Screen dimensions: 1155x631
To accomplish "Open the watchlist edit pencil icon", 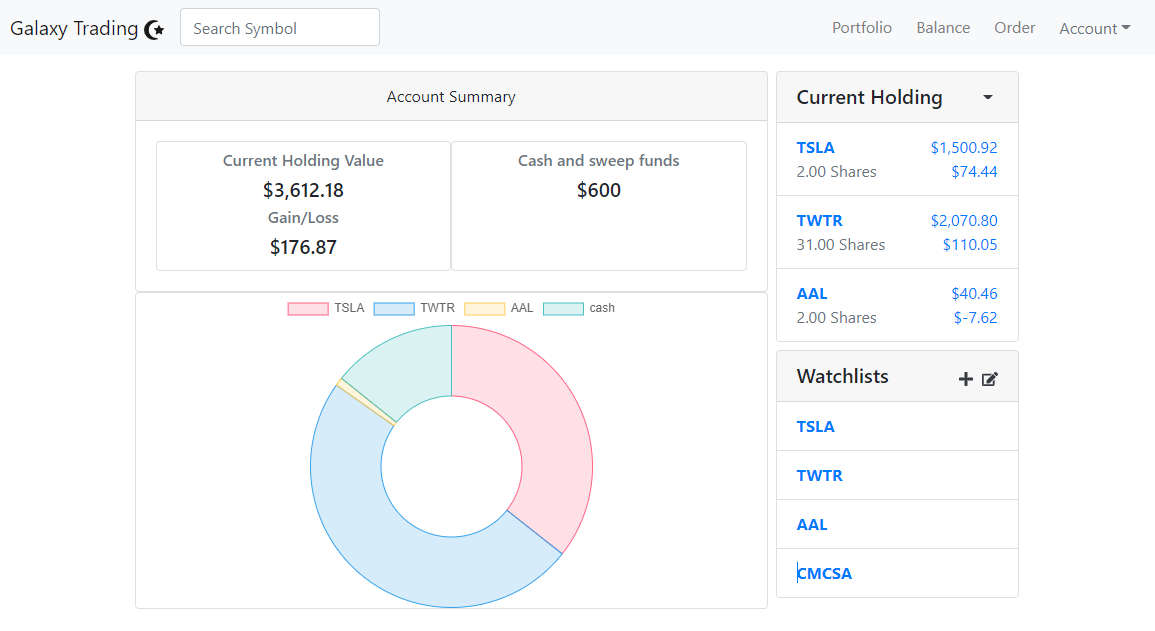I will tap(990, 379).
